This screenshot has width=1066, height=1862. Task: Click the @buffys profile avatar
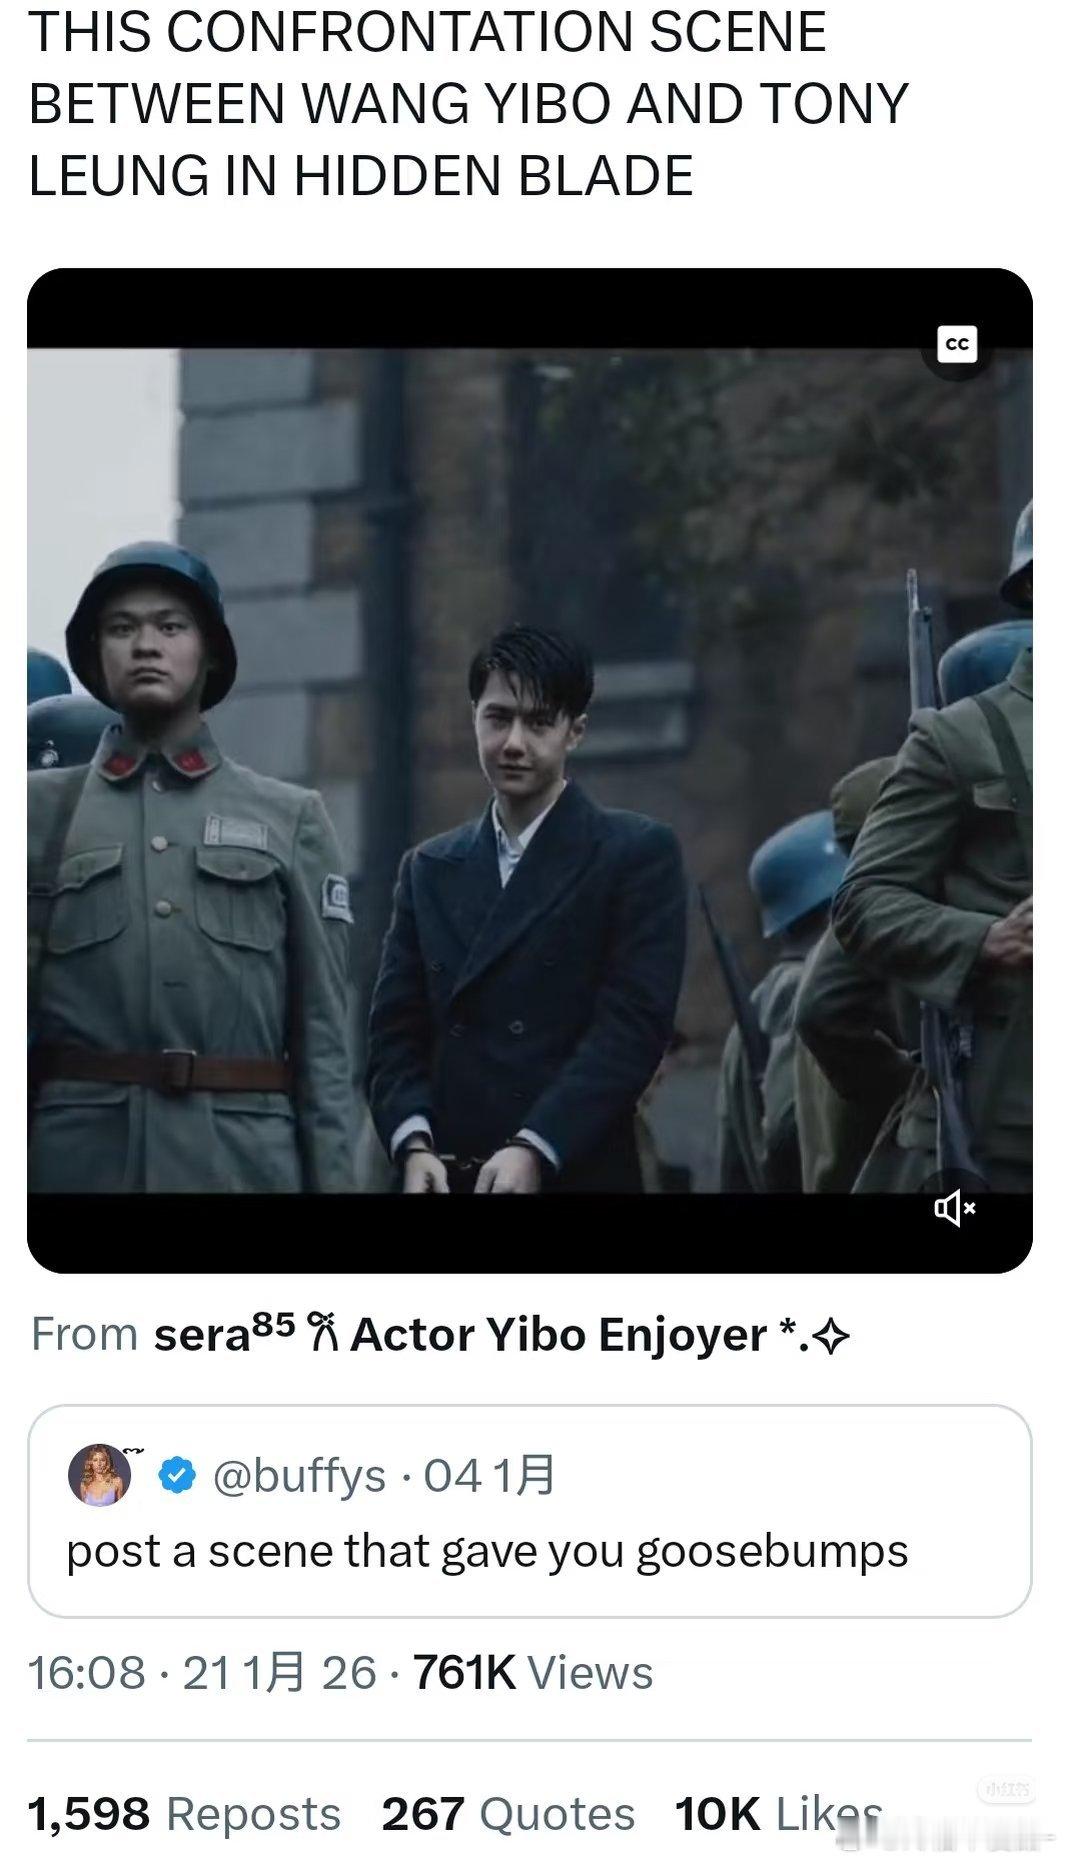(100, 1475)
